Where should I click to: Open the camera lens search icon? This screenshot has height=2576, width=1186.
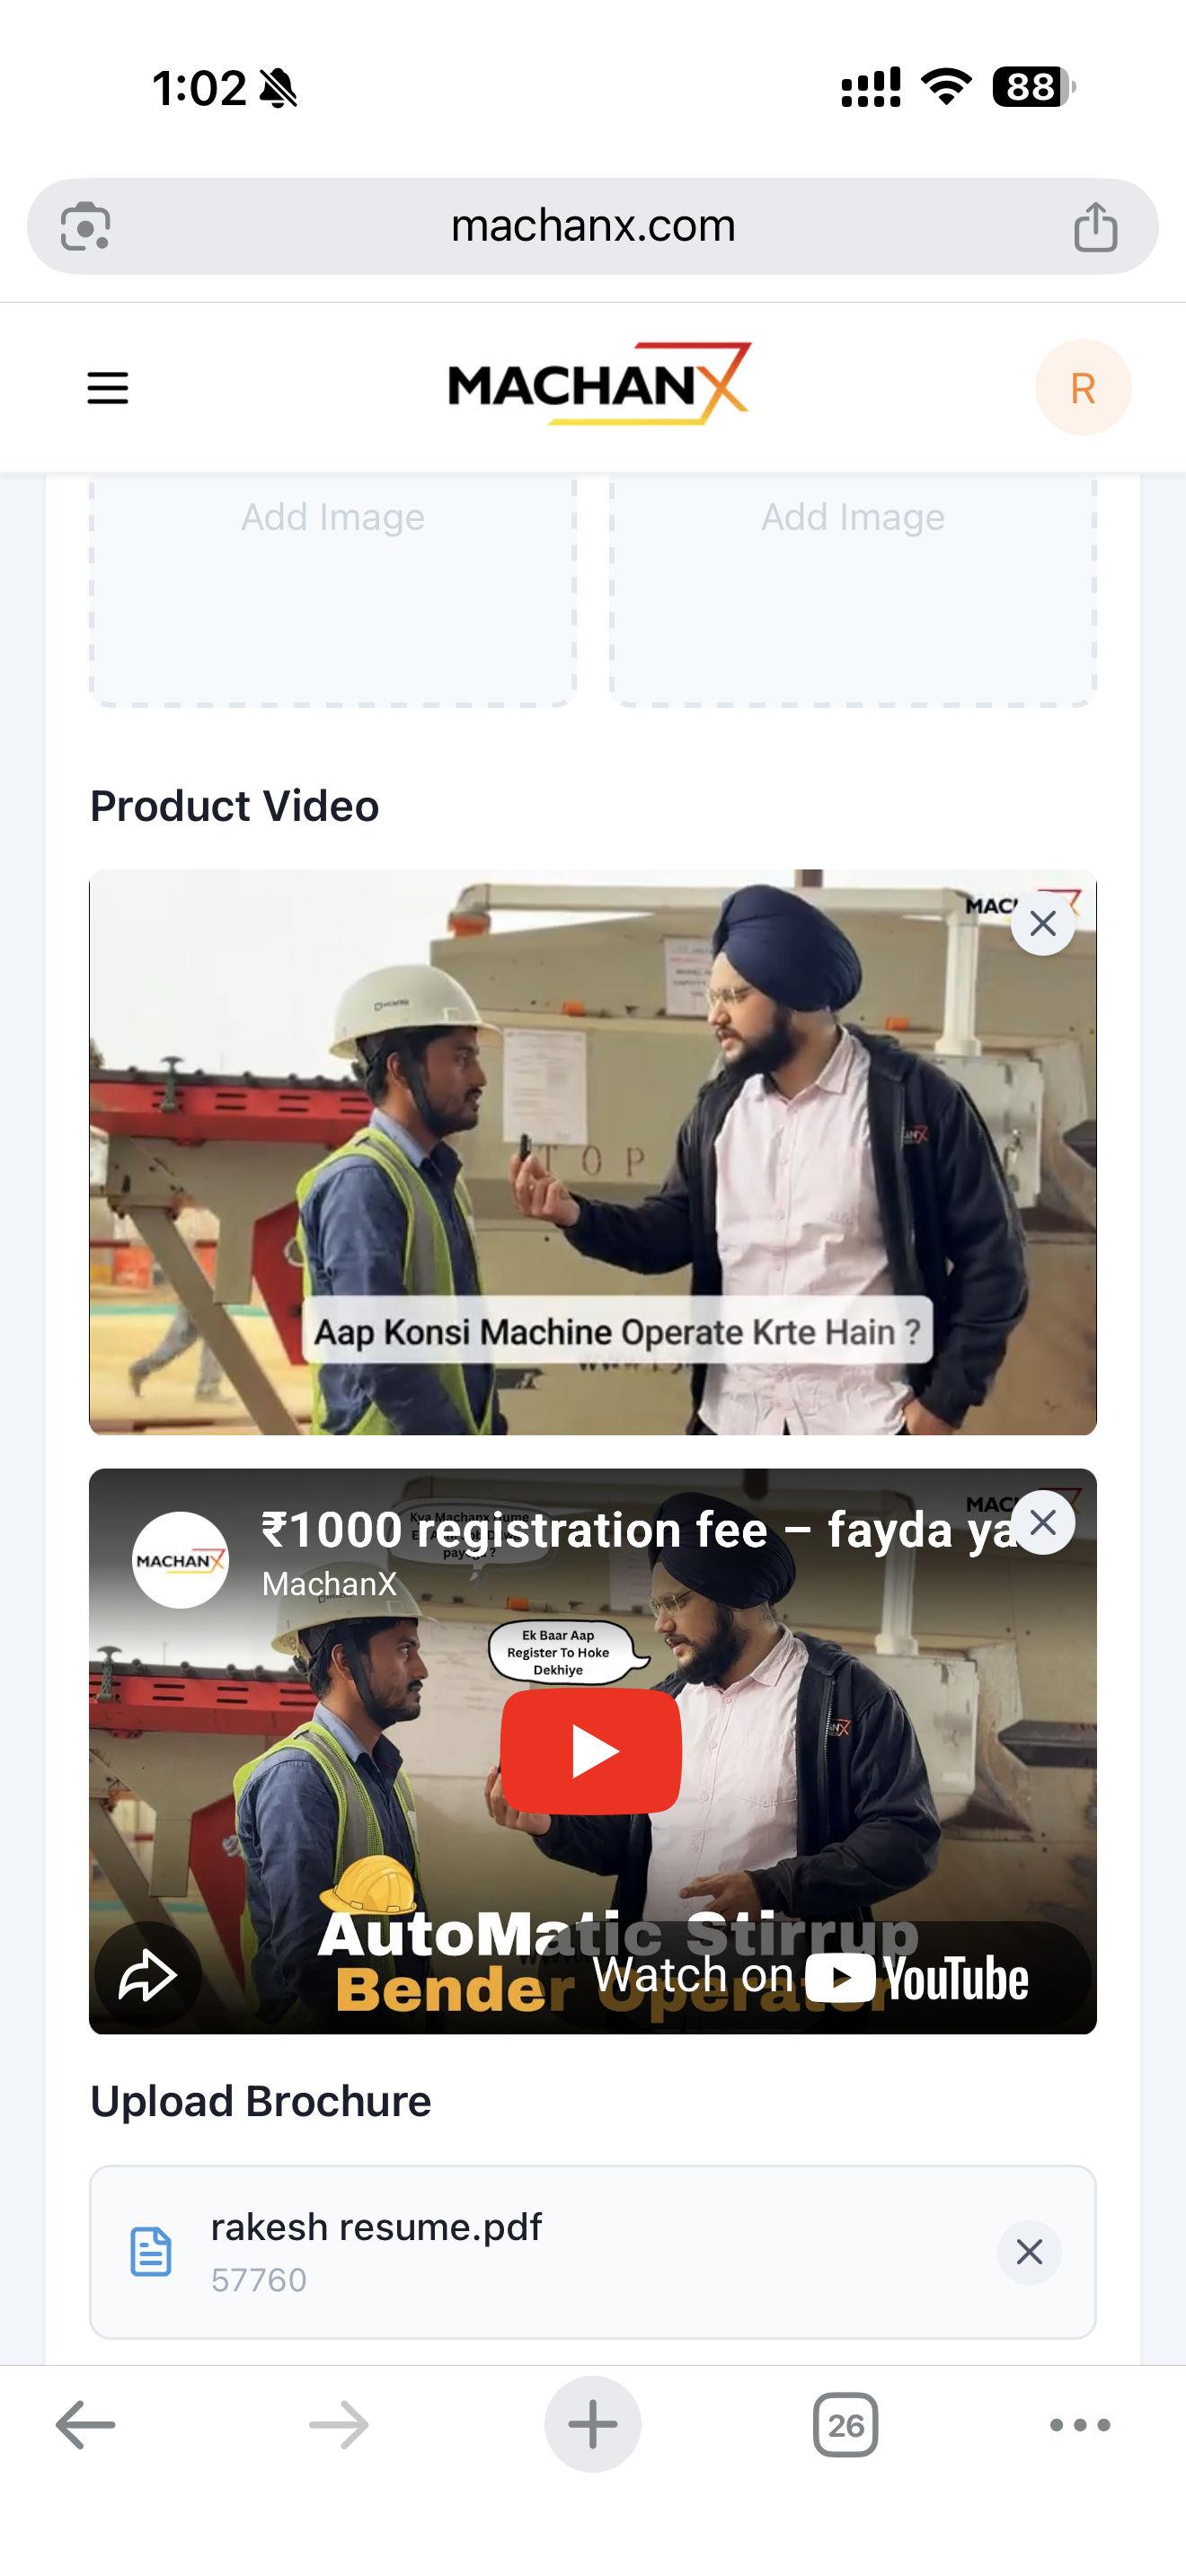pos(86,227)
